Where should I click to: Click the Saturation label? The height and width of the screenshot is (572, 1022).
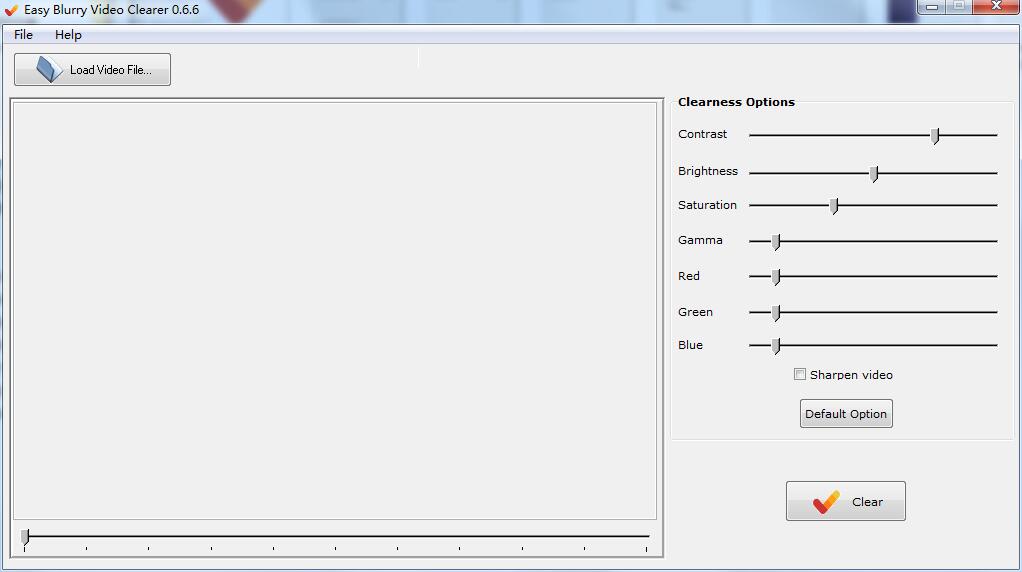(x=707, y=205)
